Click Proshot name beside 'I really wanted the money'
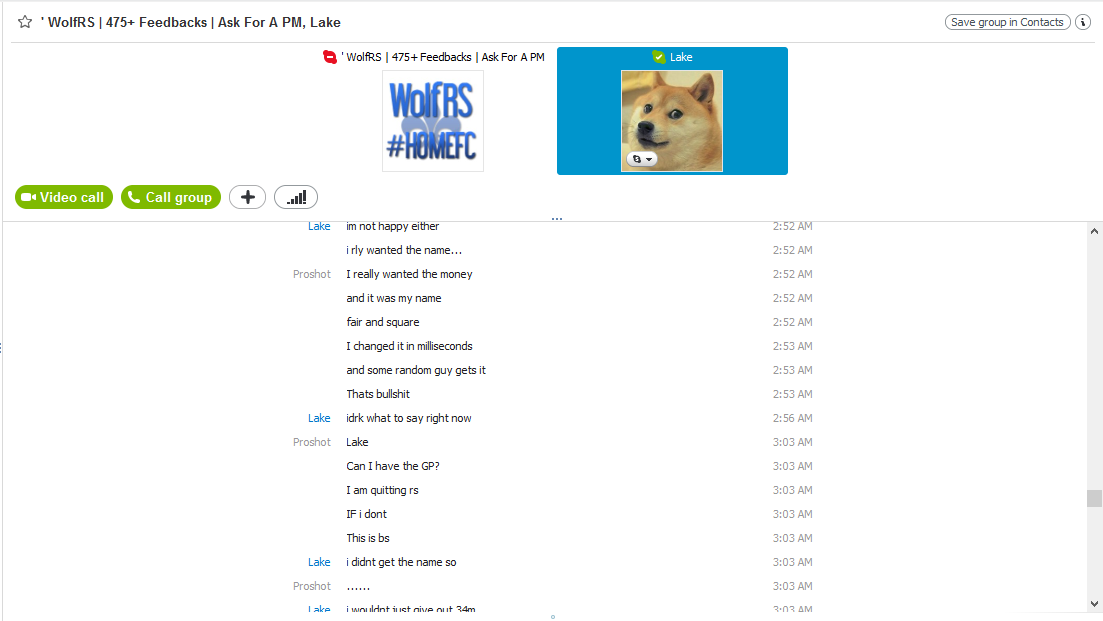Screen dimensions: 1103x621 click(312, 274)
